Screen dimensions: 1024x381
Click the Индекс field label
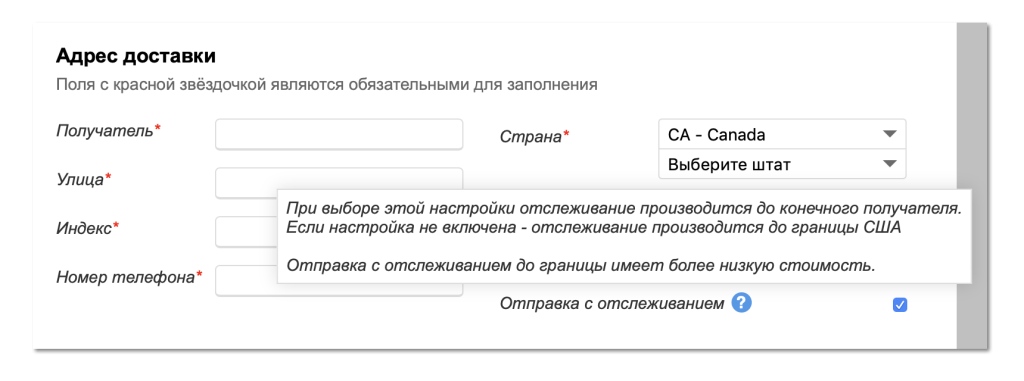point(88,228)
